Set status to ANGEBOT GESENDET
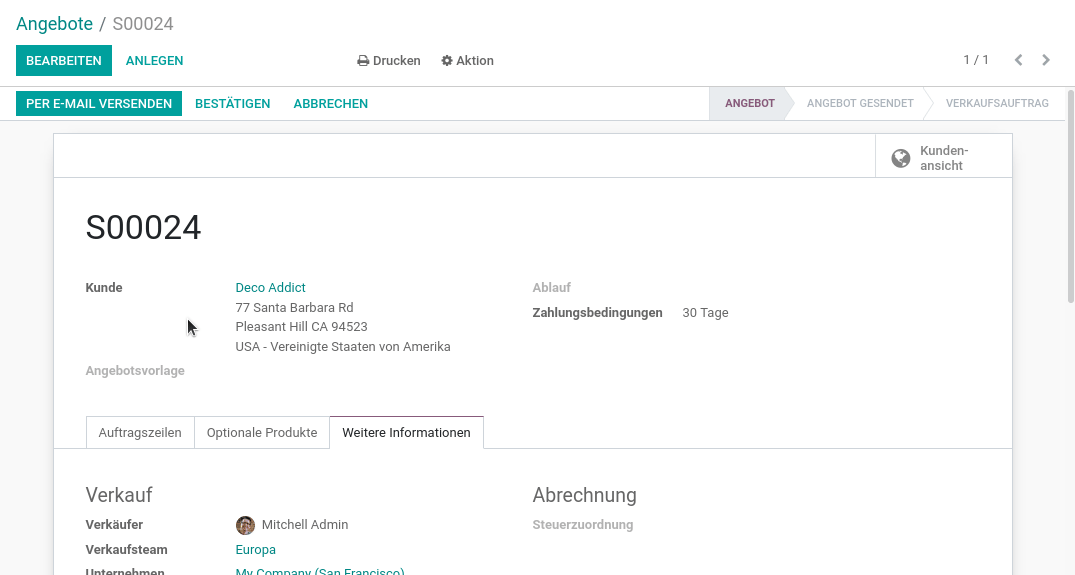This screenshot has width=1075, height=575. (x=860, y=103)
